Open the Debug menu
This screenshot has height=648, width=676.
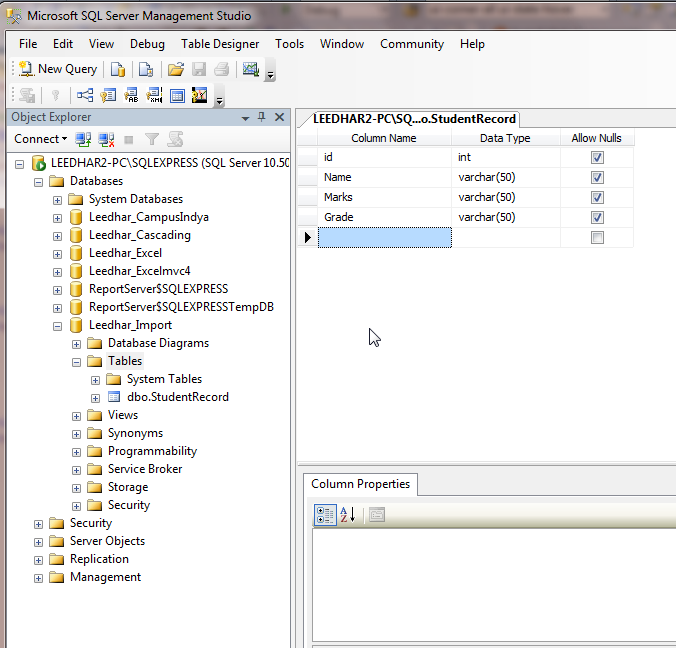147,44
